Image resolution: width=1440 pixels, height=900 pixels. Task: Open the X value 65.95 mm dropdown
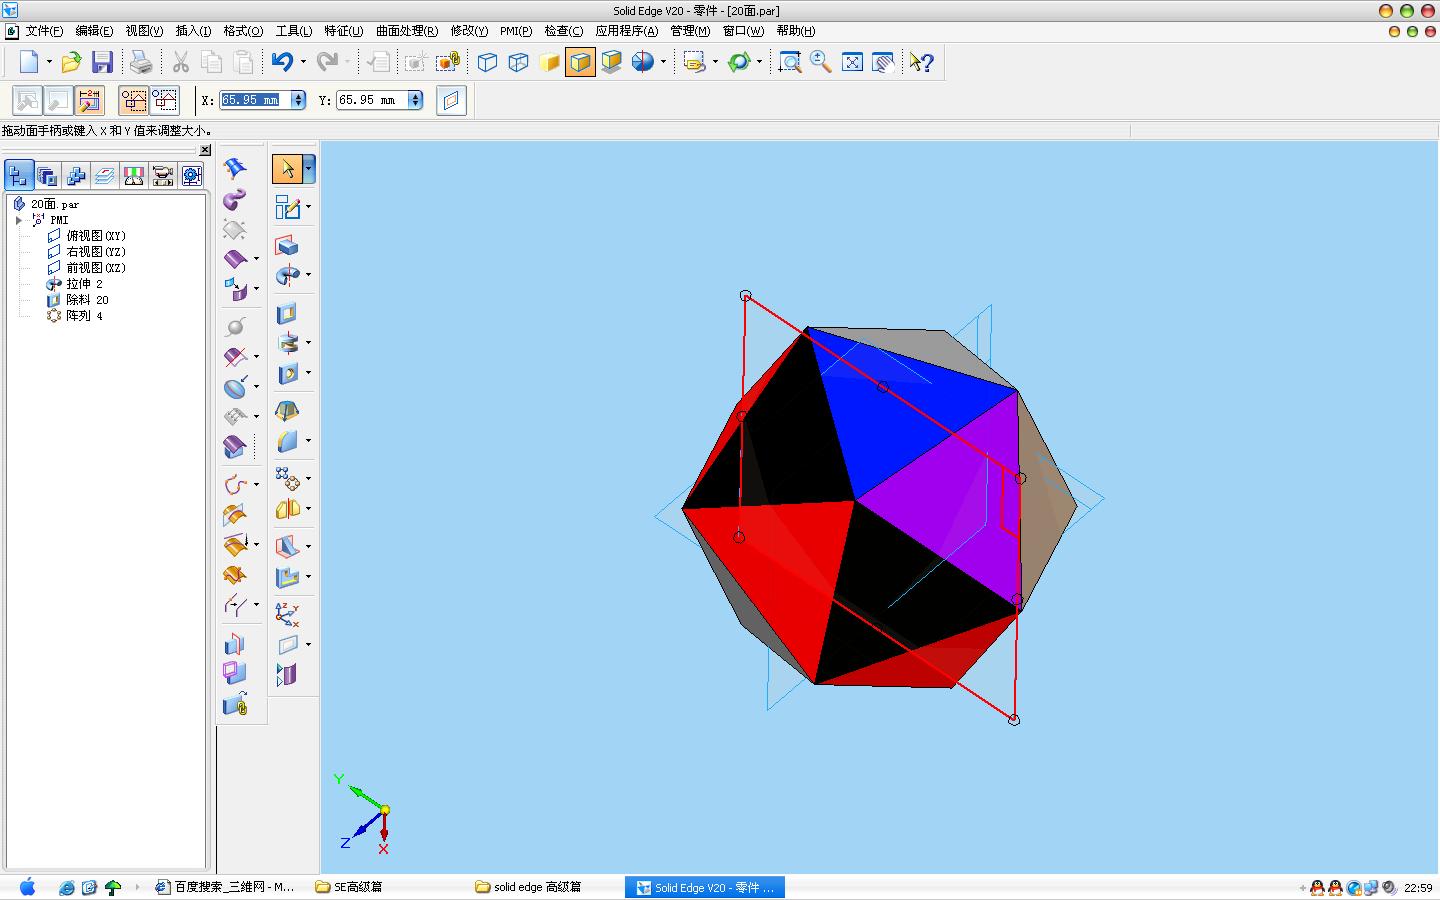[x=298, y=100]
